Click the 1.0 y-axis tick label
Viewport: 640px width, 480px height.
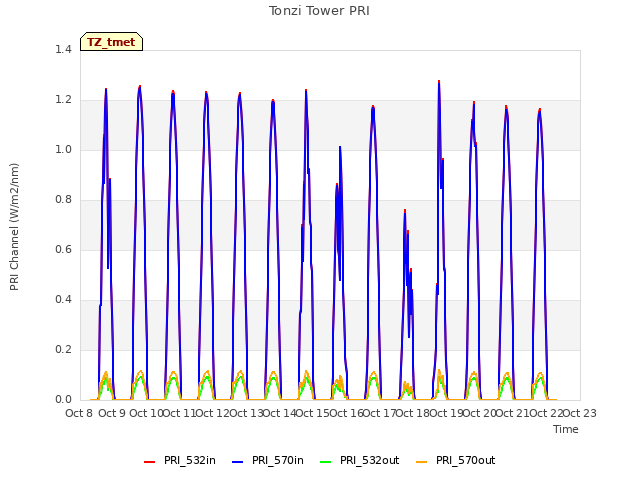(x=63, y=149)
